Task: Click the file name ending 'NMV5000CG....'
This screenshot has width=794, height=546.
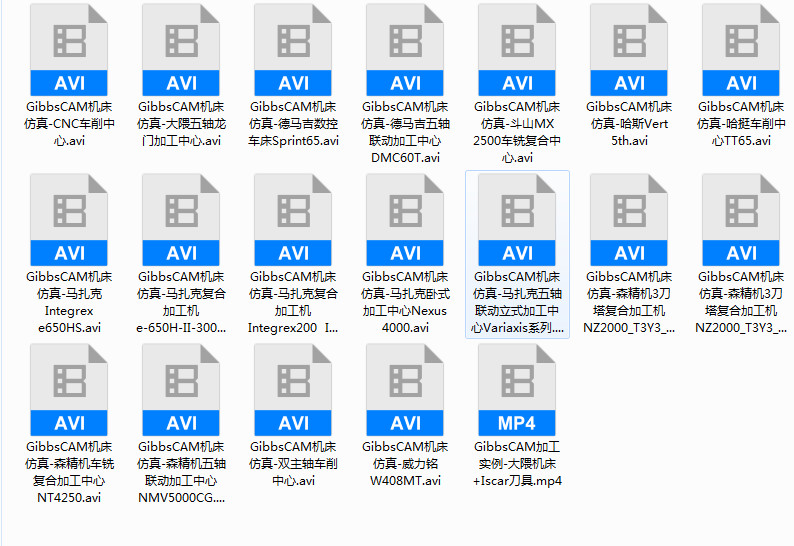Action: point(181,473)
